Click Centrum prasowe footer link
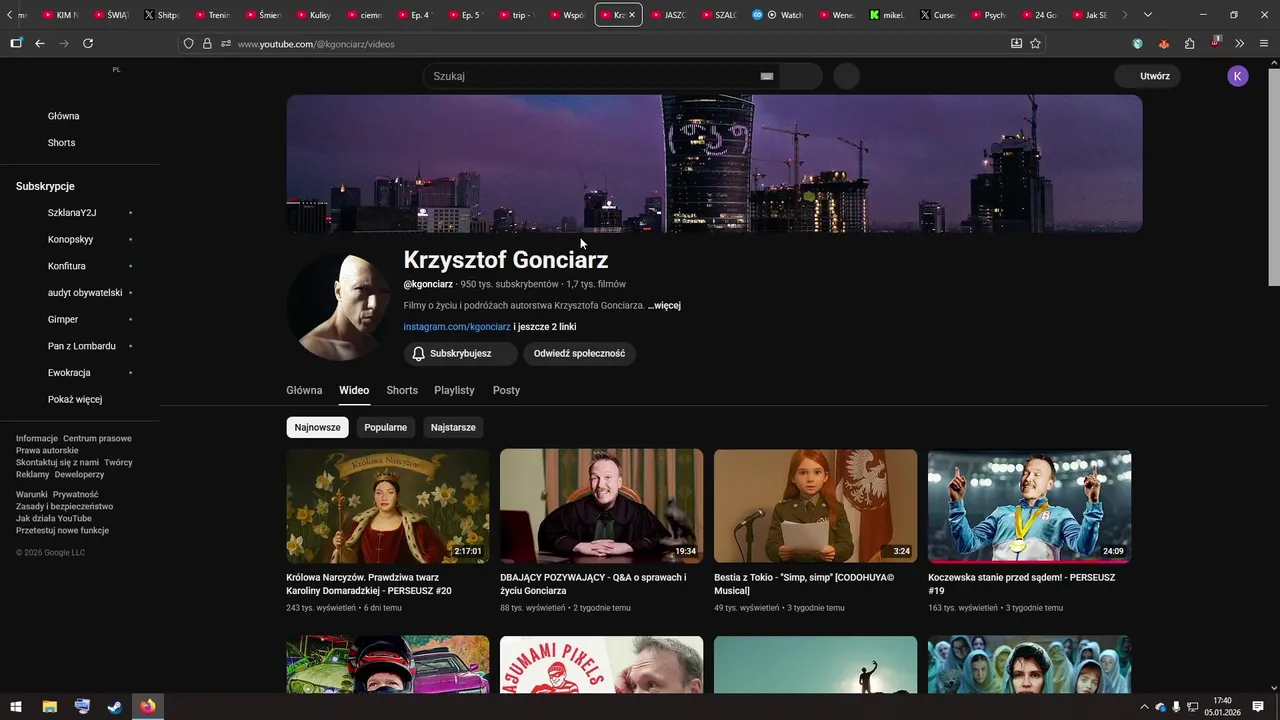The image size is (1280, 720). click(x=97, y=439)
